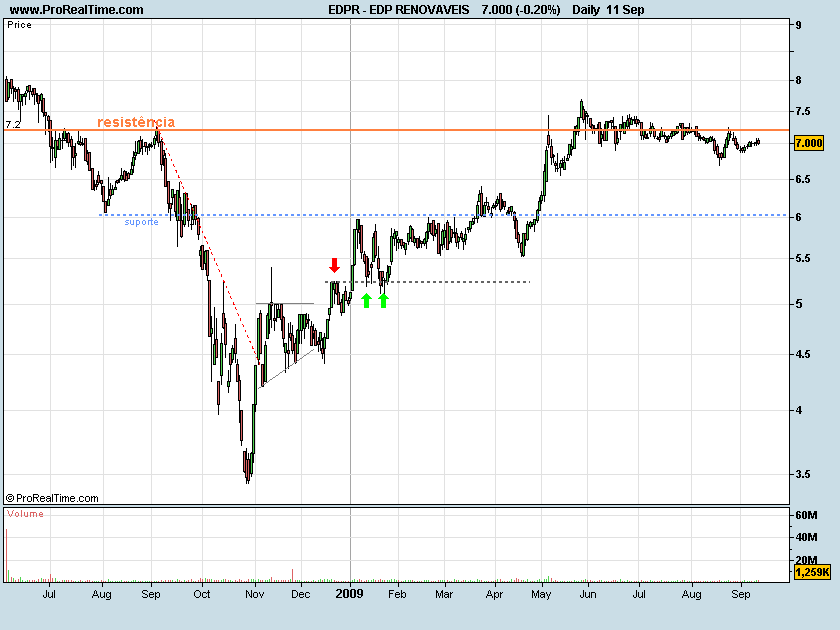The height and width of the screenshot is (630, 840).
Task: Click the 9 price axis label
Action: 799,25
